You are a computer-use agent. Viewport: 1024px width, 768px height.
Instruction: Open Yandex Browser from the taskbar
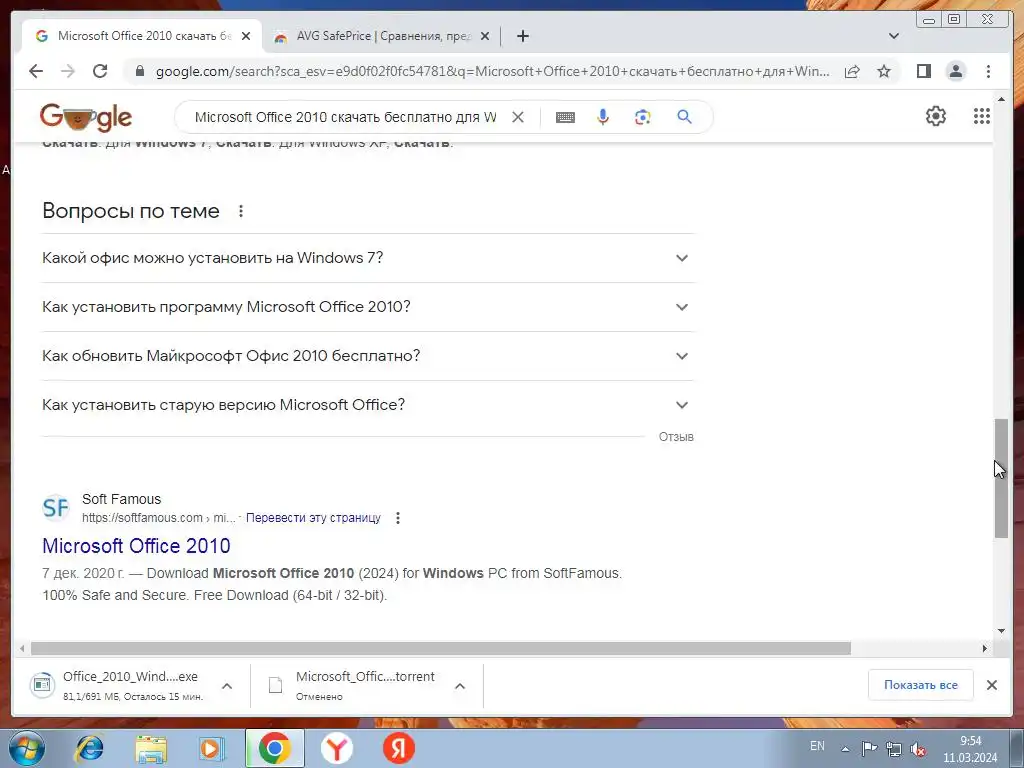337,748
